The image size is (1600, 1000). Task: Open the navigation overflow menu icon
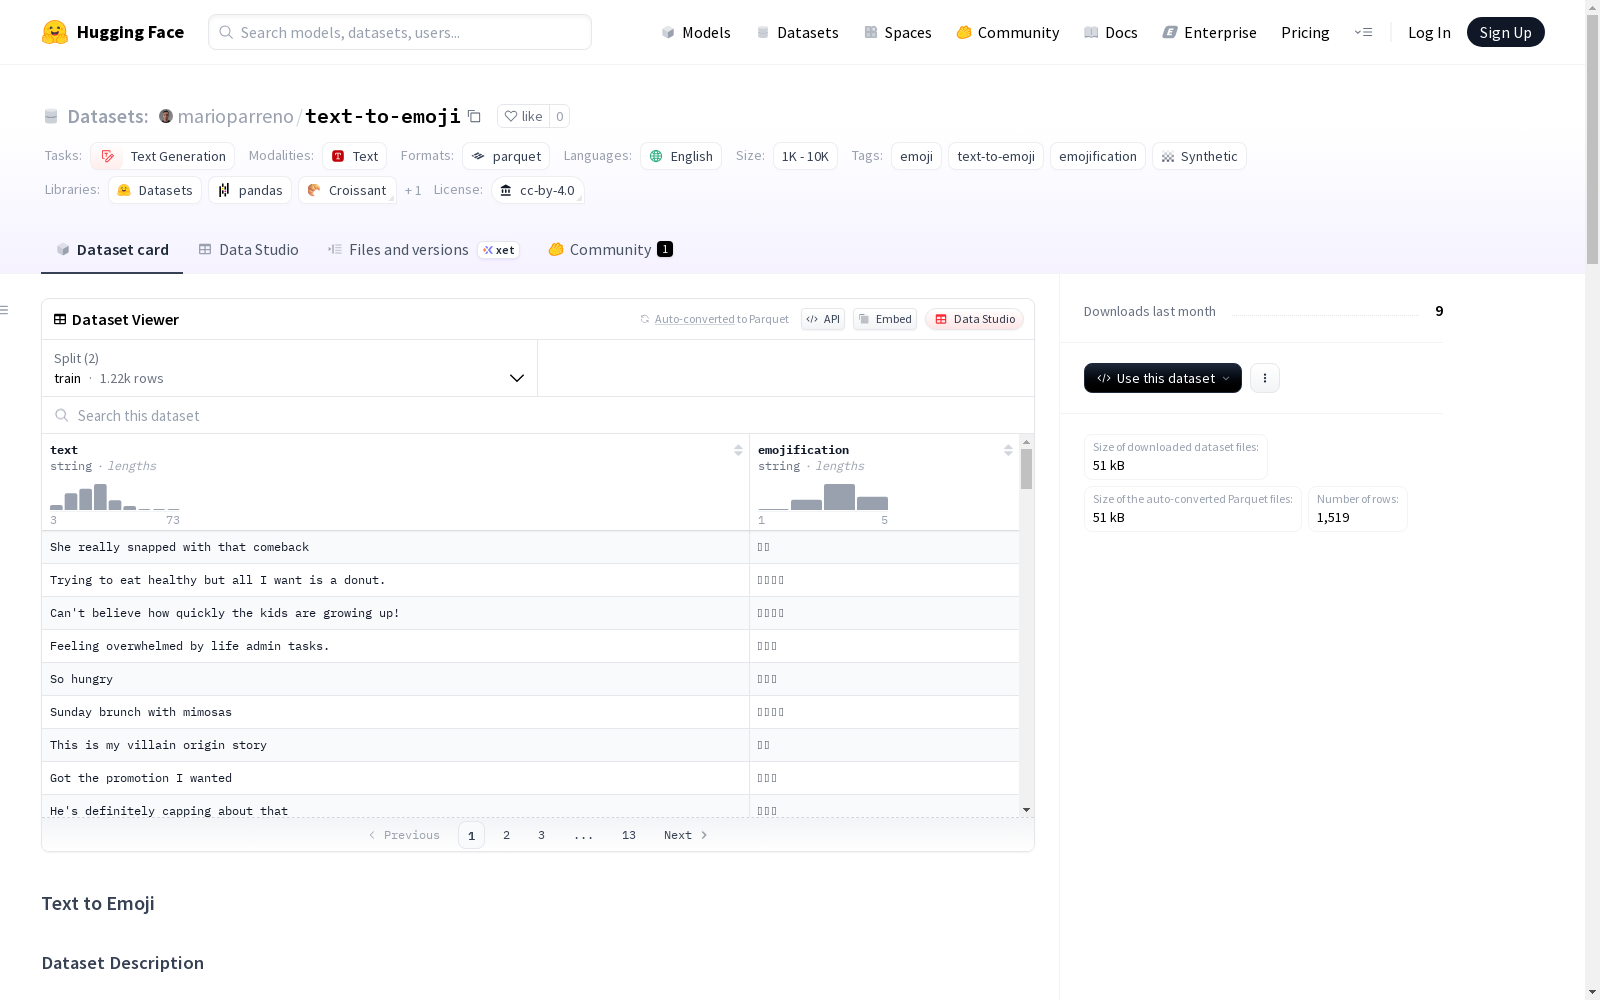(1363, 32)
